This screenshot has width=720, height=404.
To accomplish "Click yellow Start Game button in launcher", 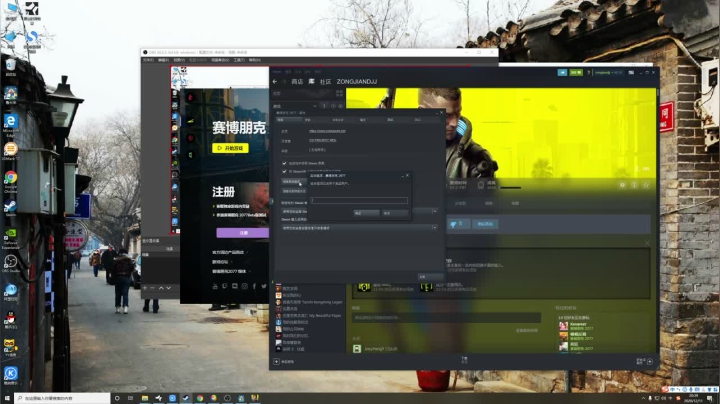I will 231,148.
